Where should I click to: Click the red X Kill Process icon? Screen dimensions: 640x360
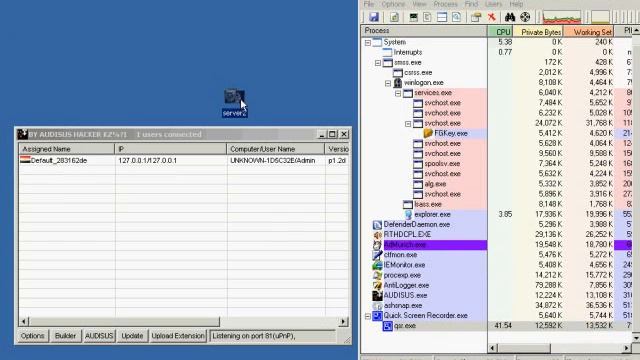pos(491,17)
